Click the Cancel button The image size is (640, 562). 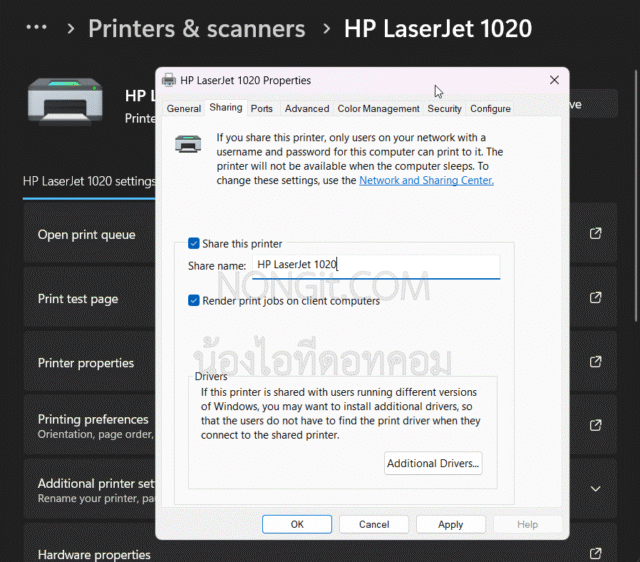pyautogui.click(x=374, y=524)
